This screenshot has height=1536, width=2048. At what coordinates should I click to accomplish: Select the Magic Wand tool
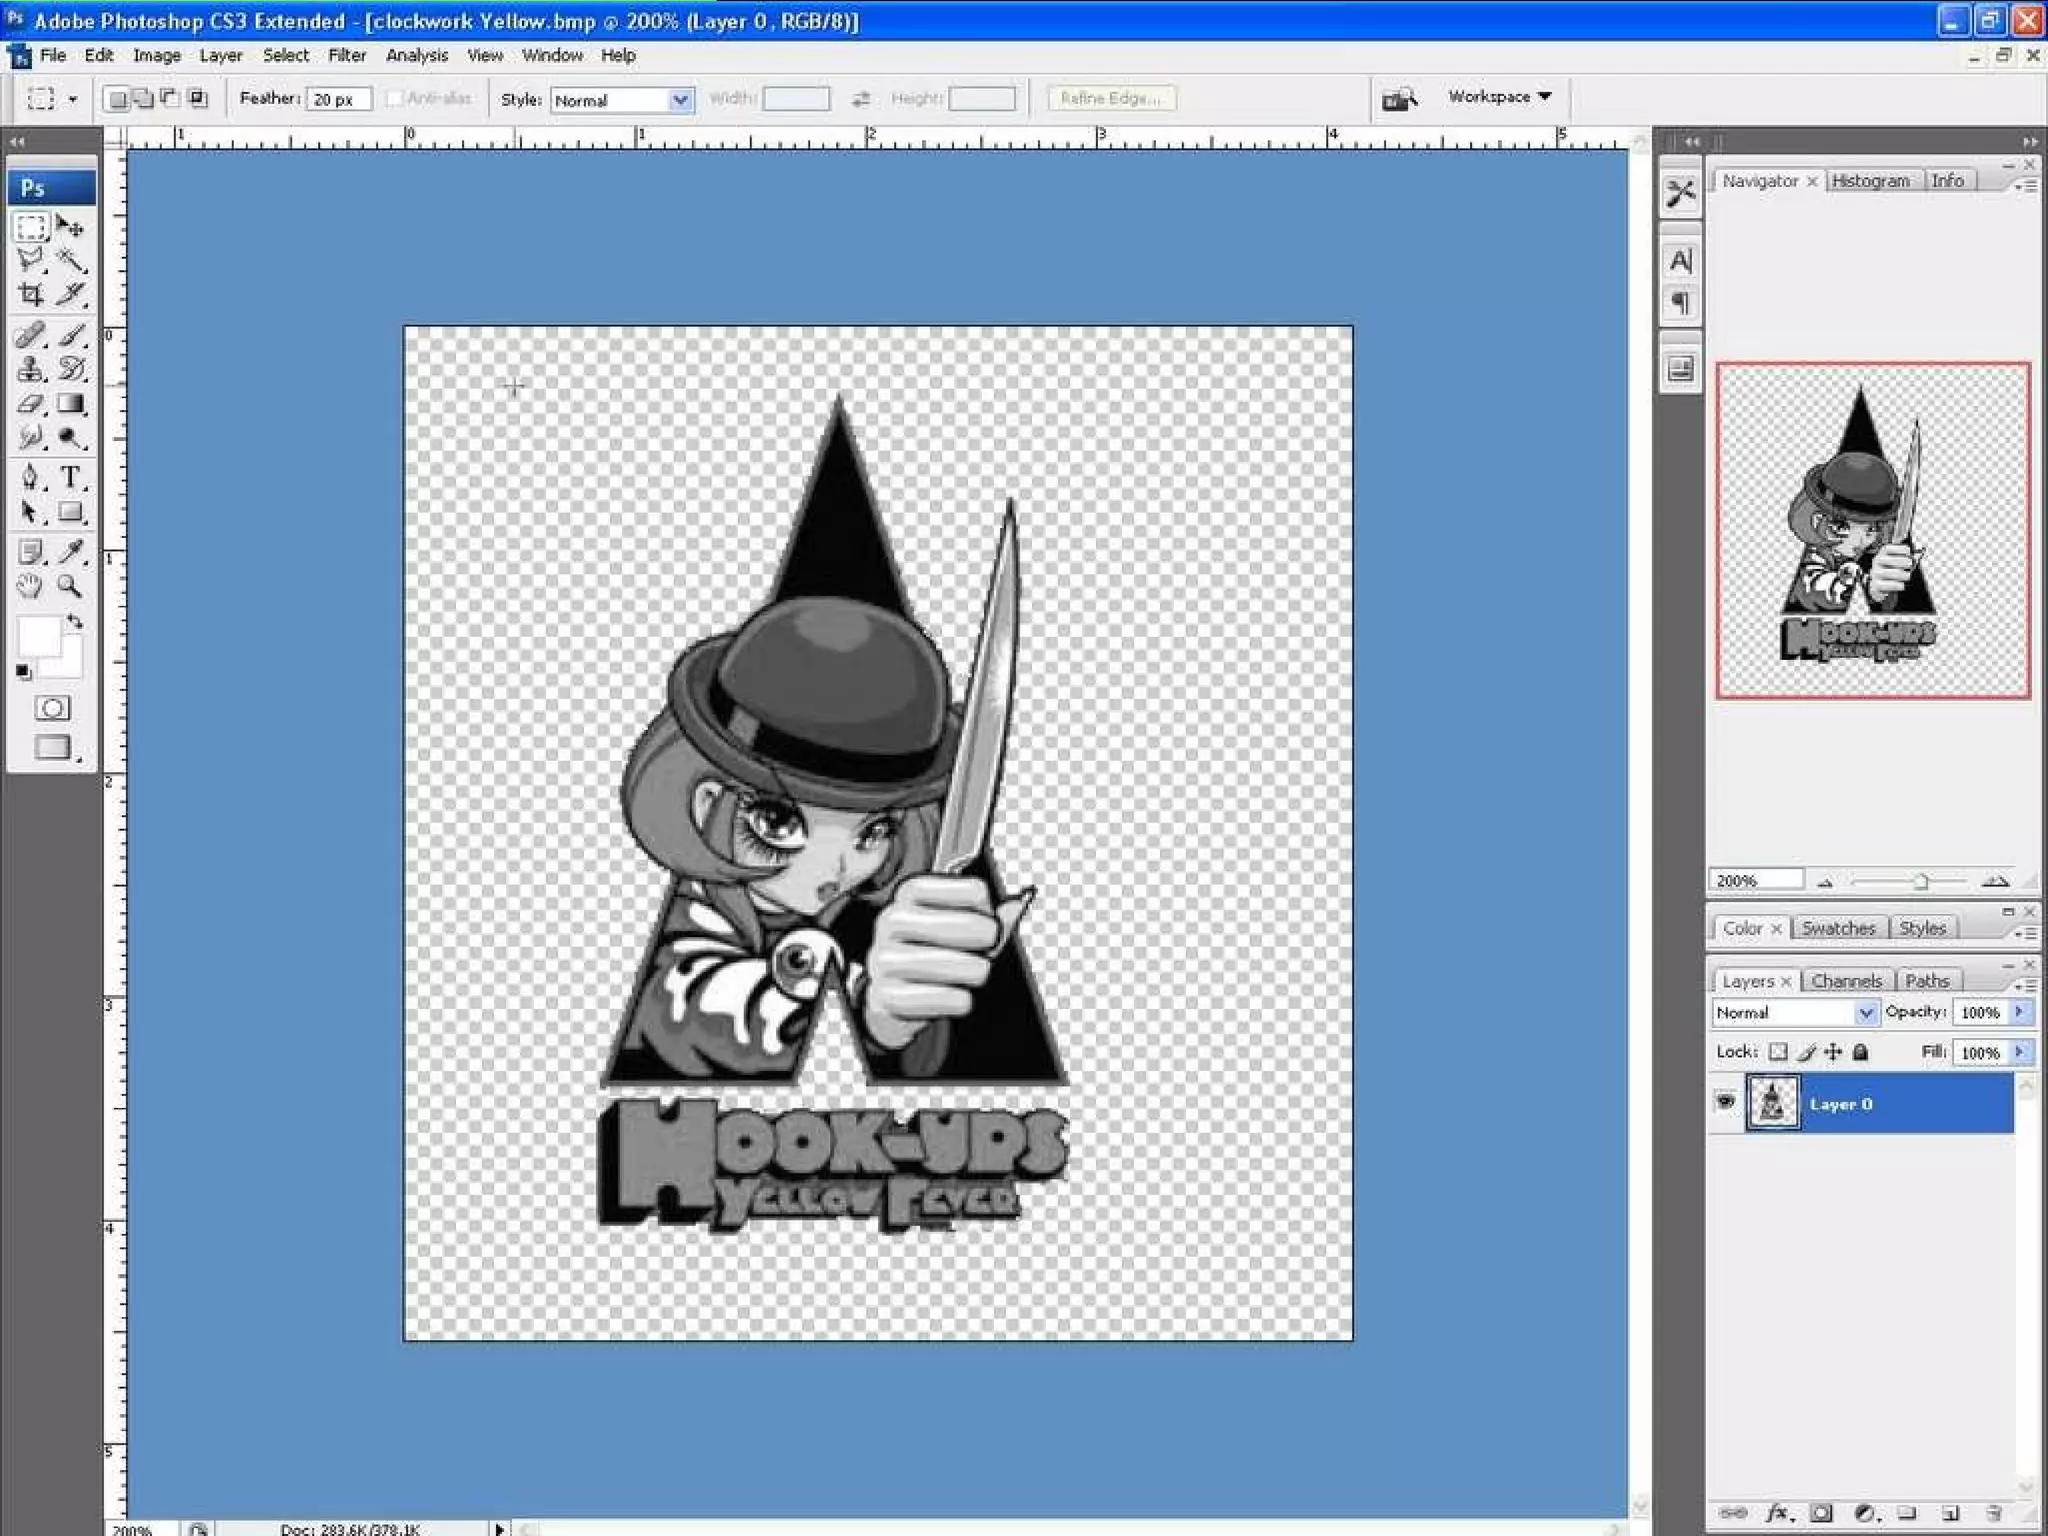click(71, 262)
